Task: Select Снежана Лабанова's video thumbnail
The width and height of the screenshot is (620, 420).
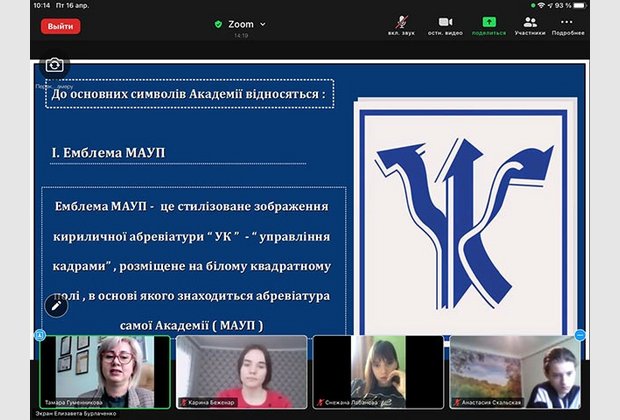Action: point(378,371)
